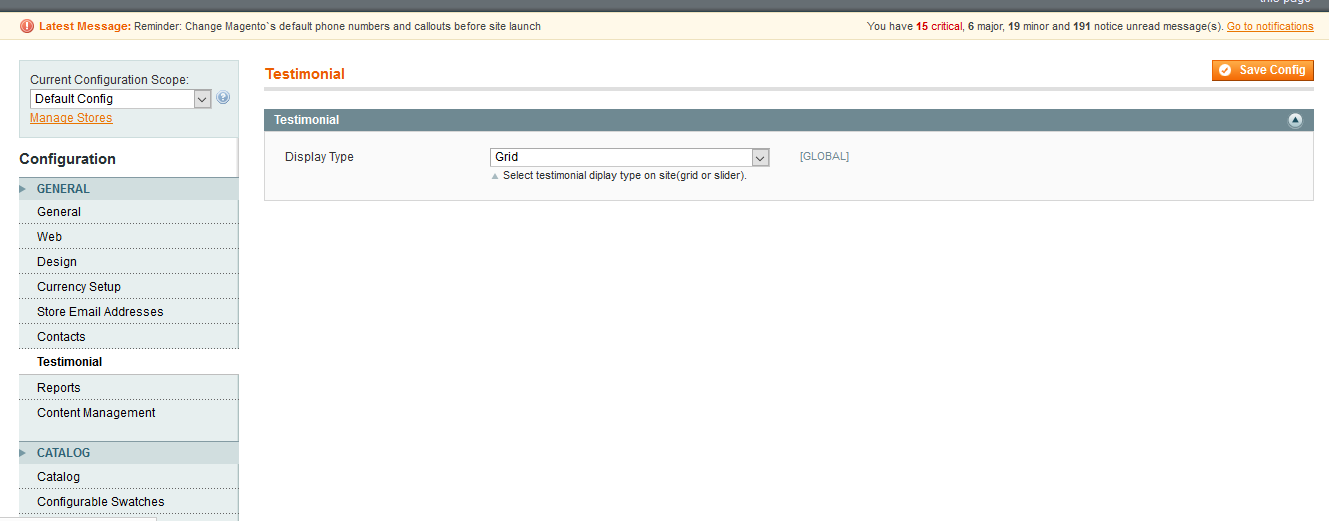This screenshot has height=521, width=1329.
Task: Go to Design configuration settings
Action: click(x=57, y=262)
